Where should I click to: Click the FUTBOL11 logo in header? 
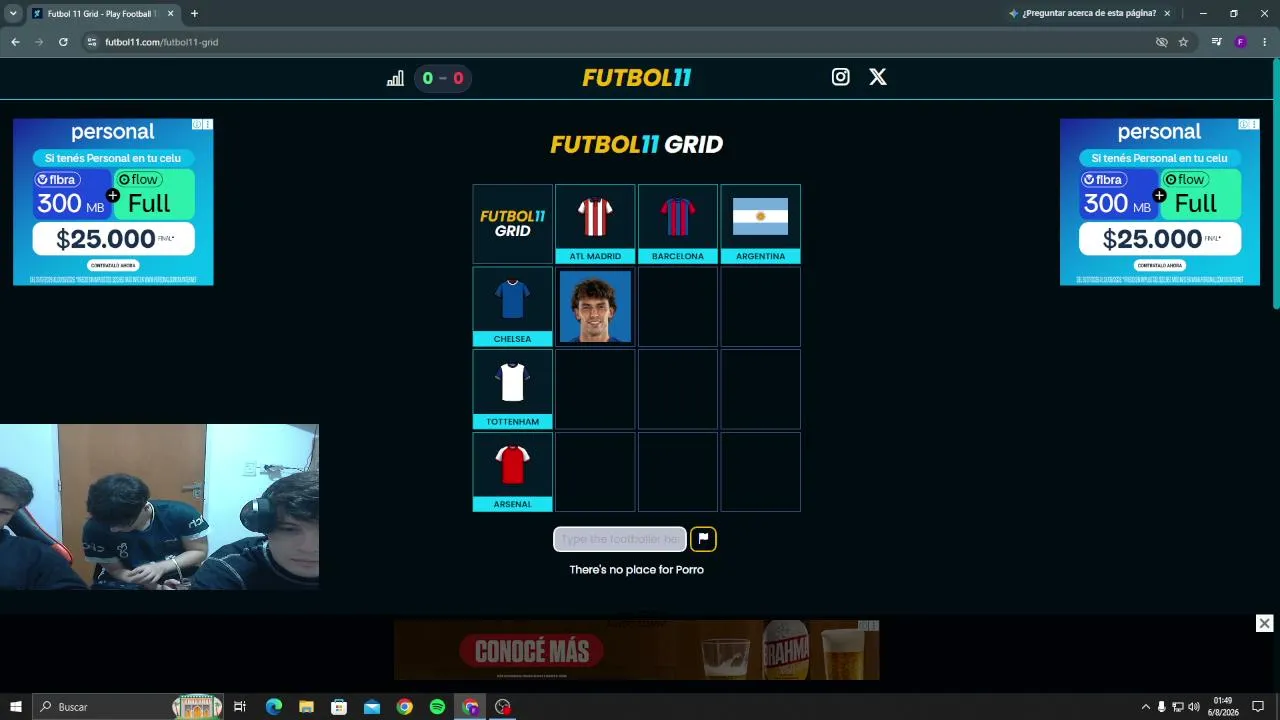tap(637, 78)
